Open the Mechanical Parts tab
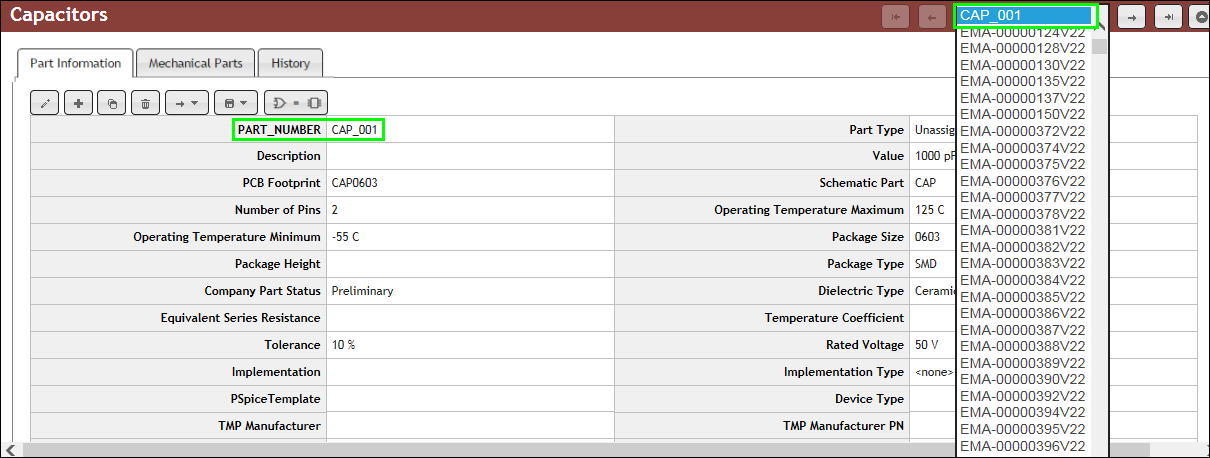 [x=195, y=63]
